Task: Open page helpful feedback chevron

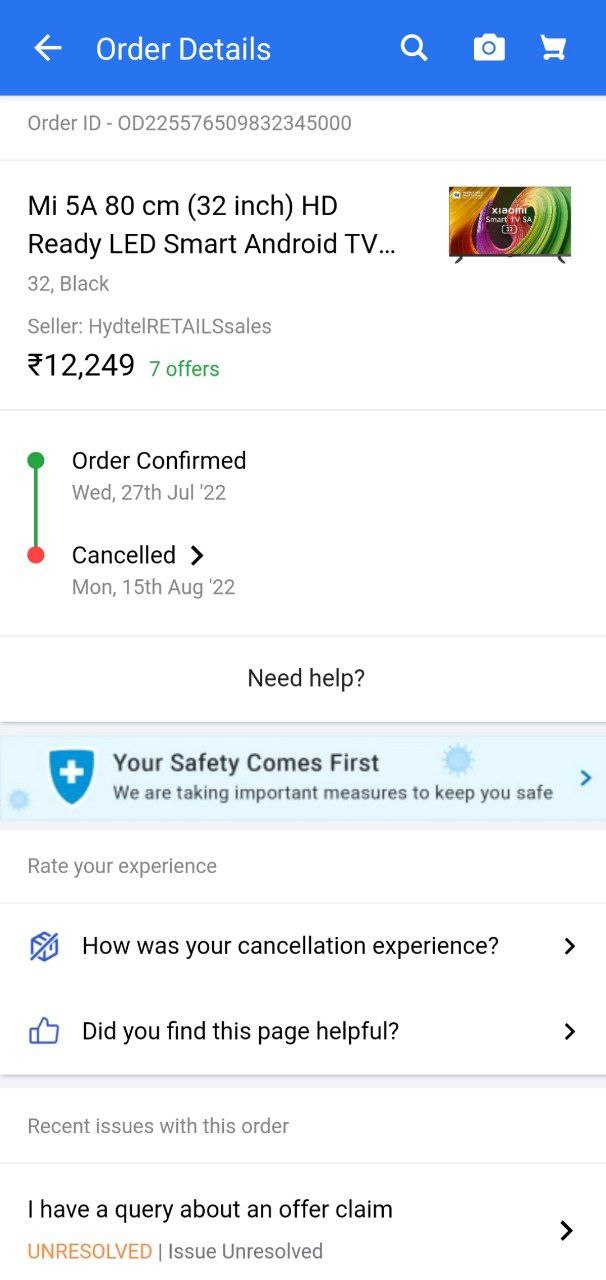Action: [x=569, y=1032]
